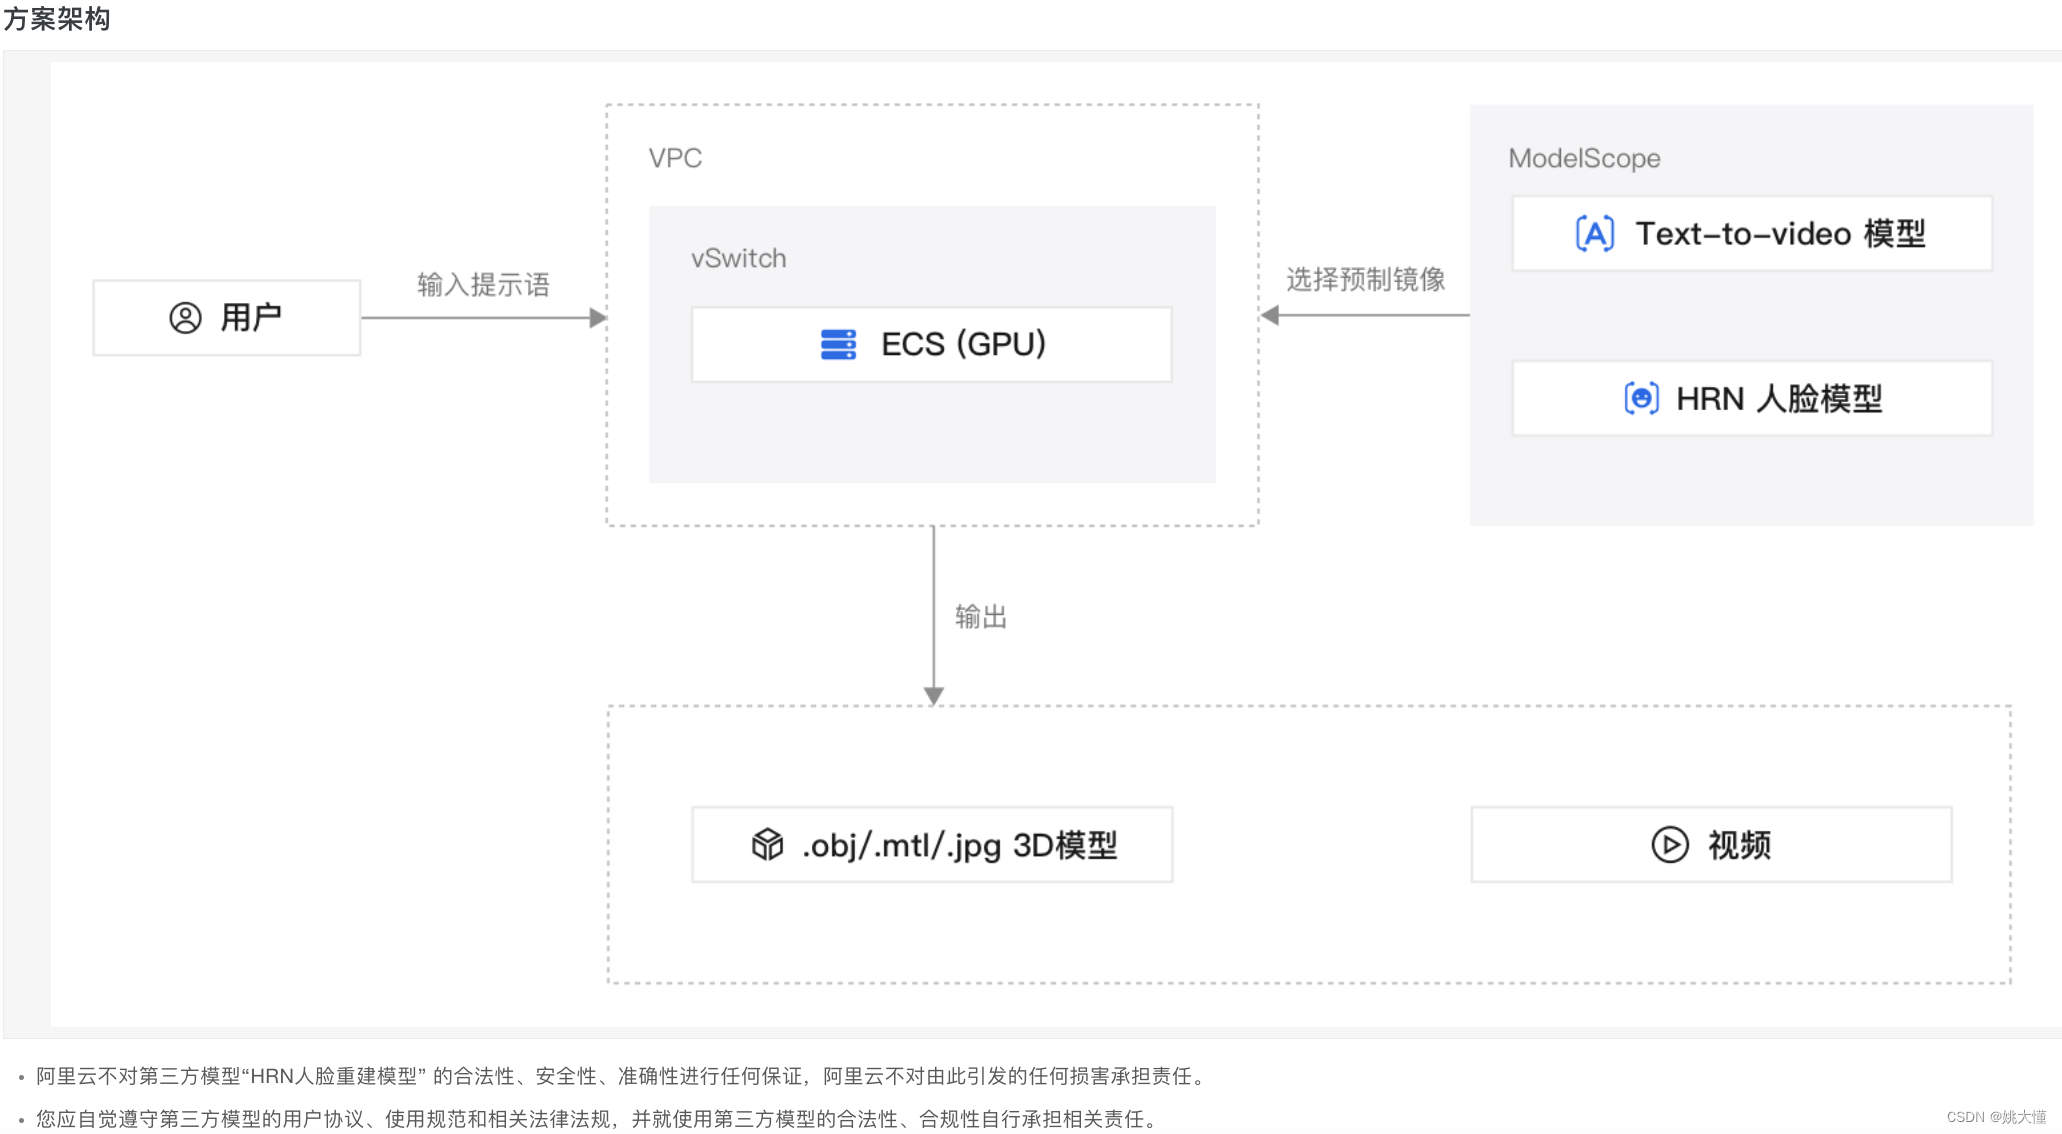Click the user profile icon
2062x1134 pixels.
click(x=185, y=318)
